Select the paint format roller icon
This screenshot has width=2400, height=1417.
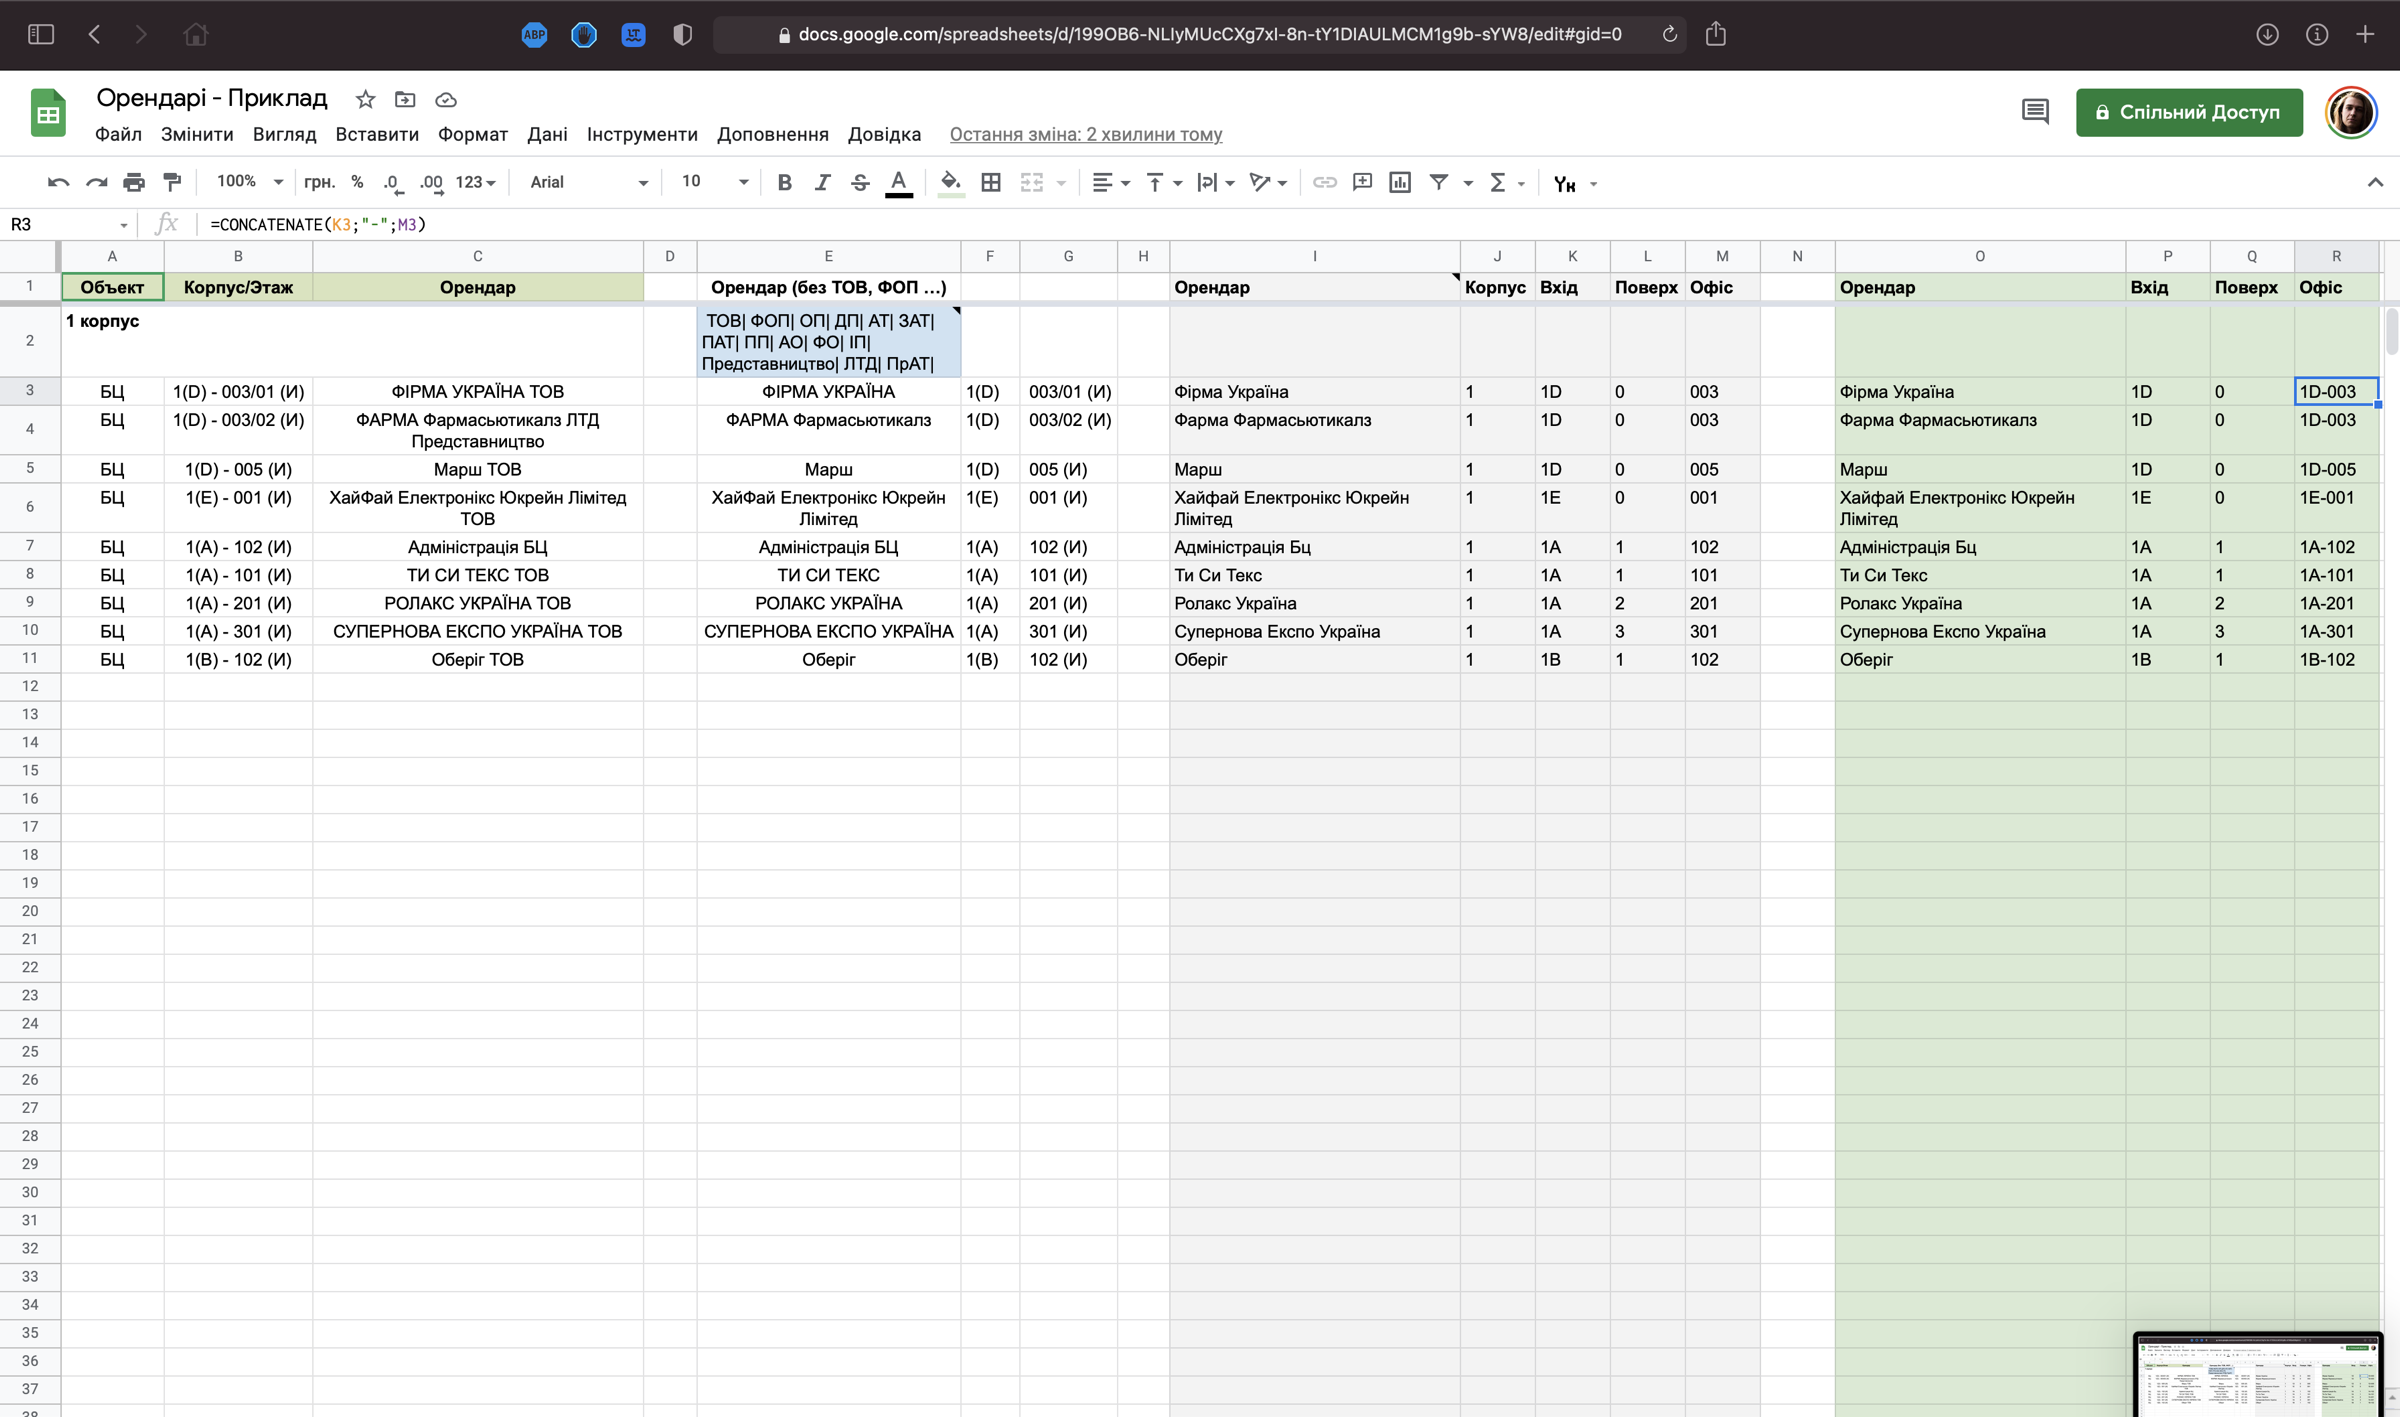(x=172, y=182)
